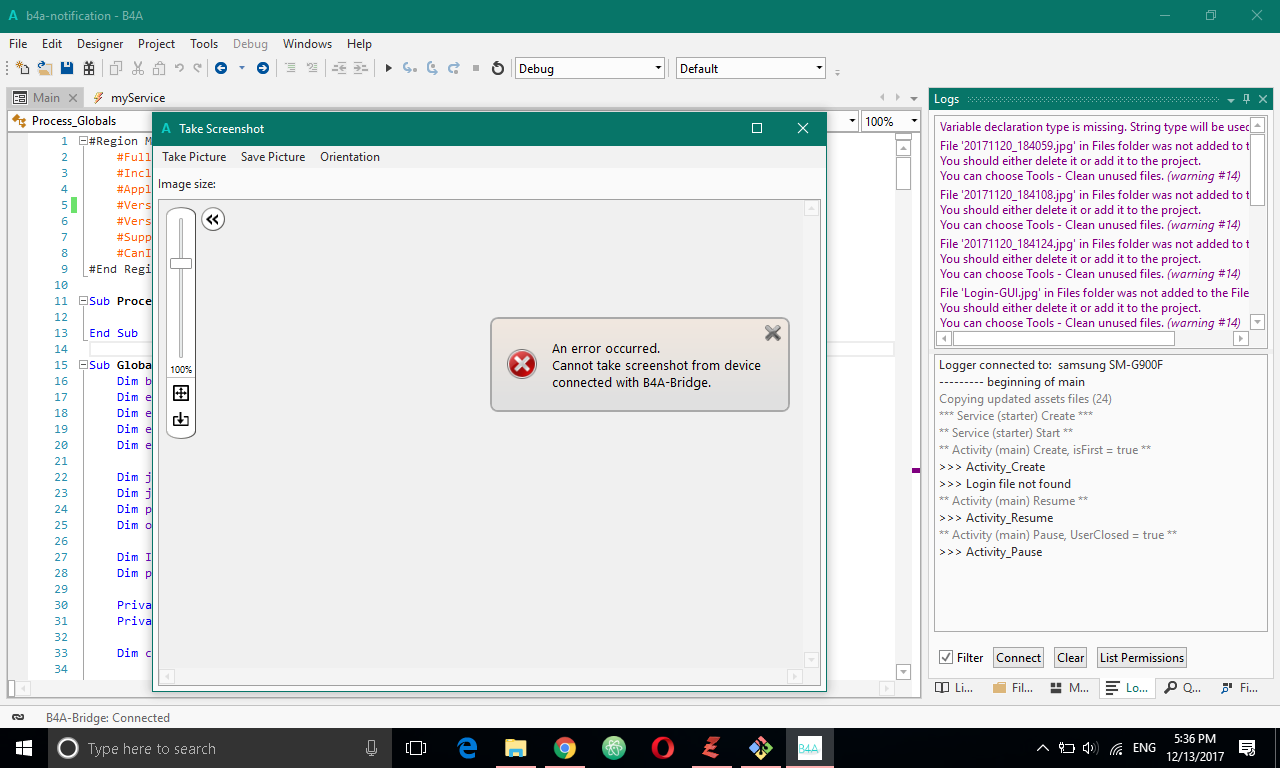Switch to the Quick Search bottom tab
1280x768 pixels.
point(1184,688)
